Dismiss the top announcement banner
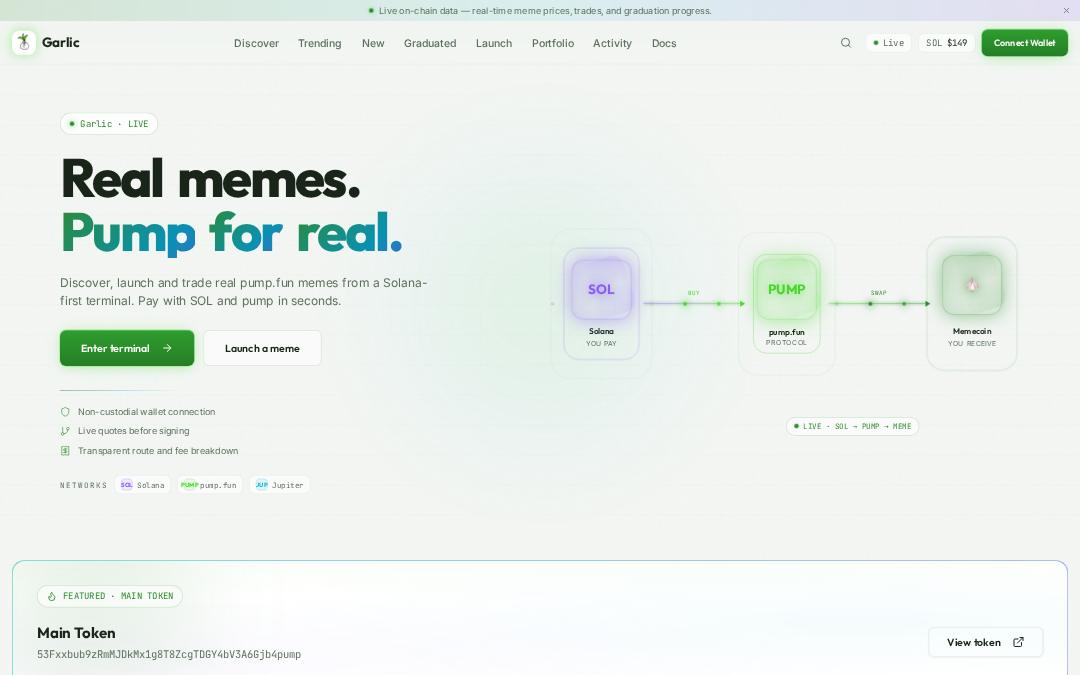The width and height of the screenshot is (1080, 675). click(x=1066, y=10)
